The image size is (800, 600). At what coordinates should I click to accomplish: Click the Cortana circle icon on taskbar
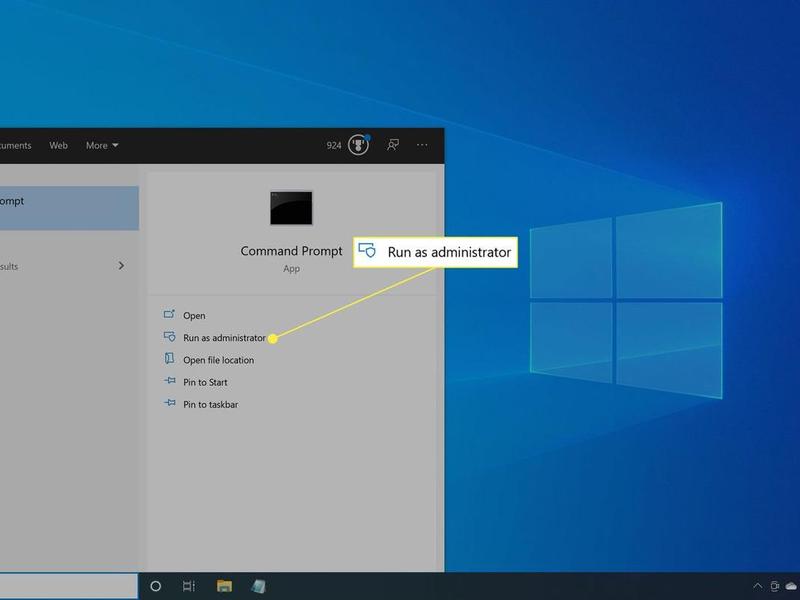pyautogui.click(x=156, y=586)
